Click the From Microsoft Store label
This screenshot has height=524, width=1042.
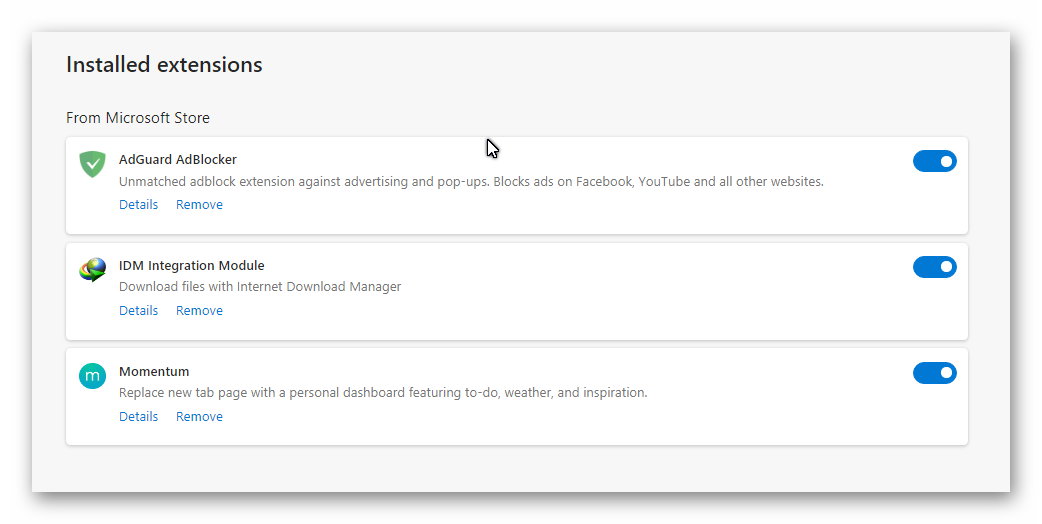tap(138, 118)
